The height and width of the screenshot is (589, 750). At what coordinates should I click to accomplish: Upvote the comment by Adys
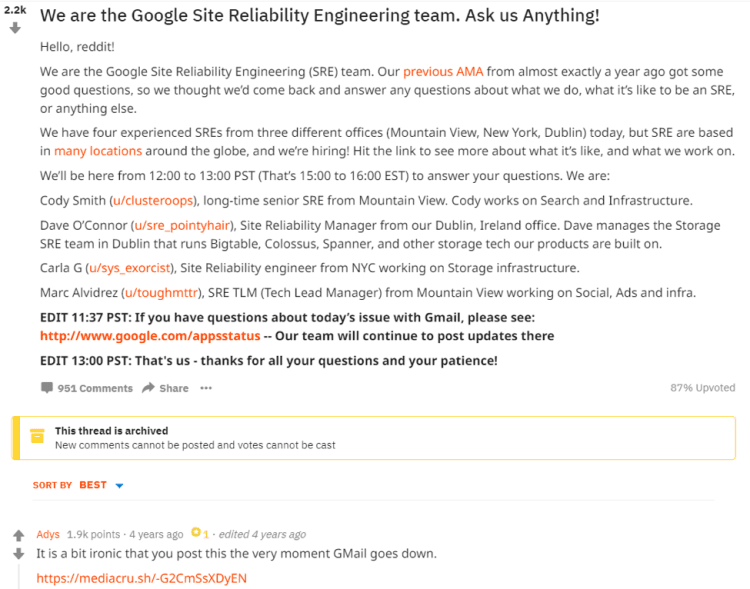19,535
